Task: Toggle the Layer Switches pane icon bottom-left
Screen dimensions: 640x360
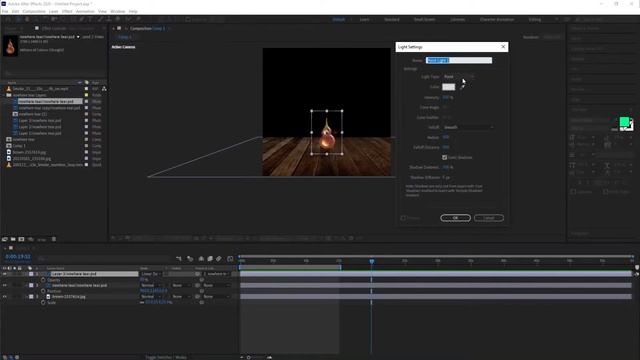Action: click(5, 357)
